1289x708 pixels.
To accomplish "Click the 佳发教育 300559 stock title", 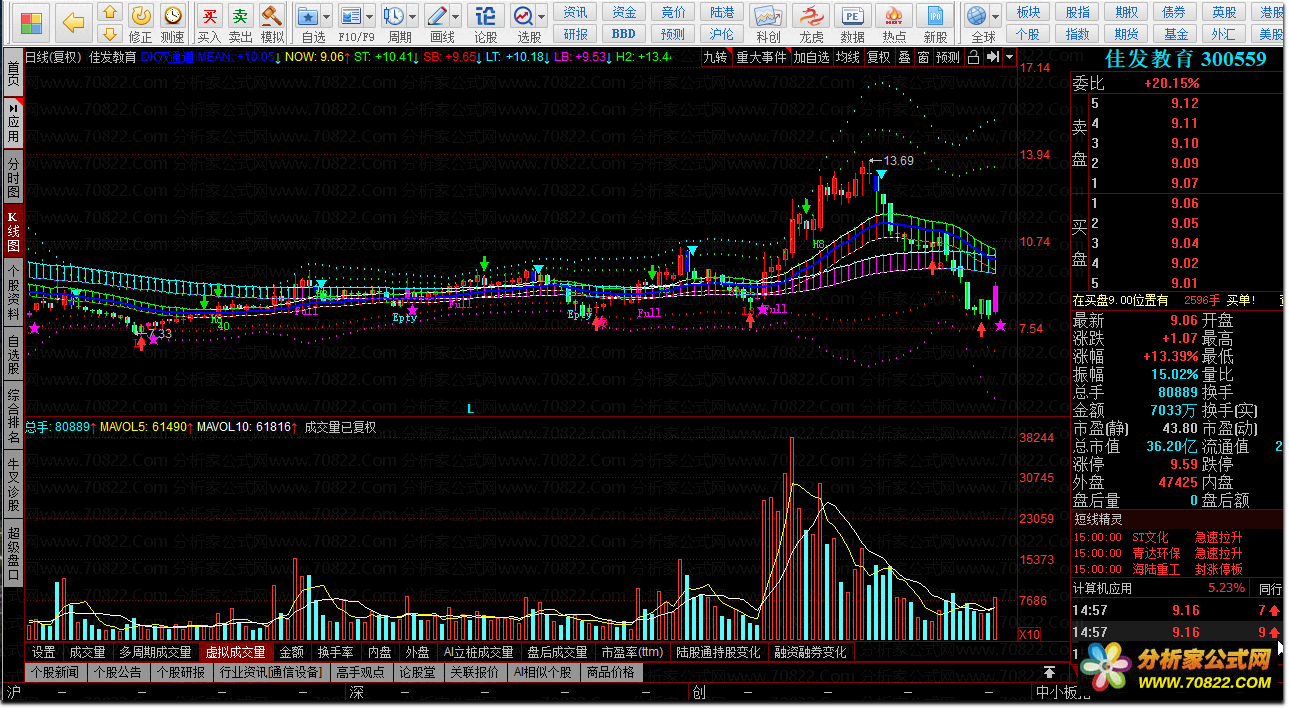I will point(1185,59).
